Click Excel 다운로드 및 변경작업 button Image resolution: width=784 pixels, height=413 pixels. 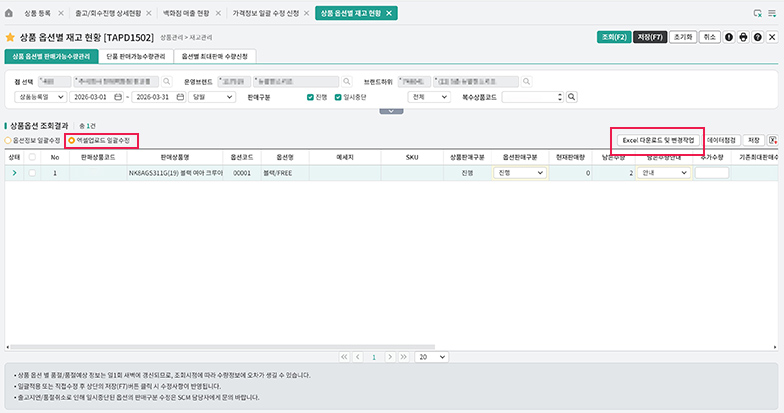pos(658,140)
